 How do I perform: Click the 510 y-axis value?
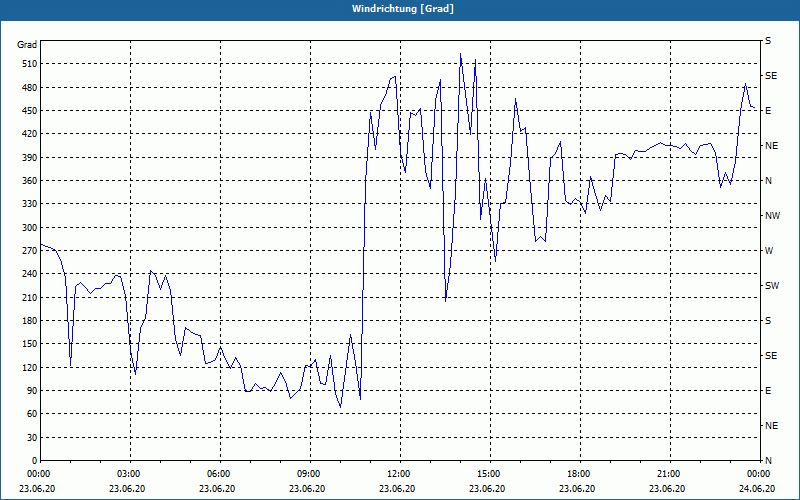(28, 64)
